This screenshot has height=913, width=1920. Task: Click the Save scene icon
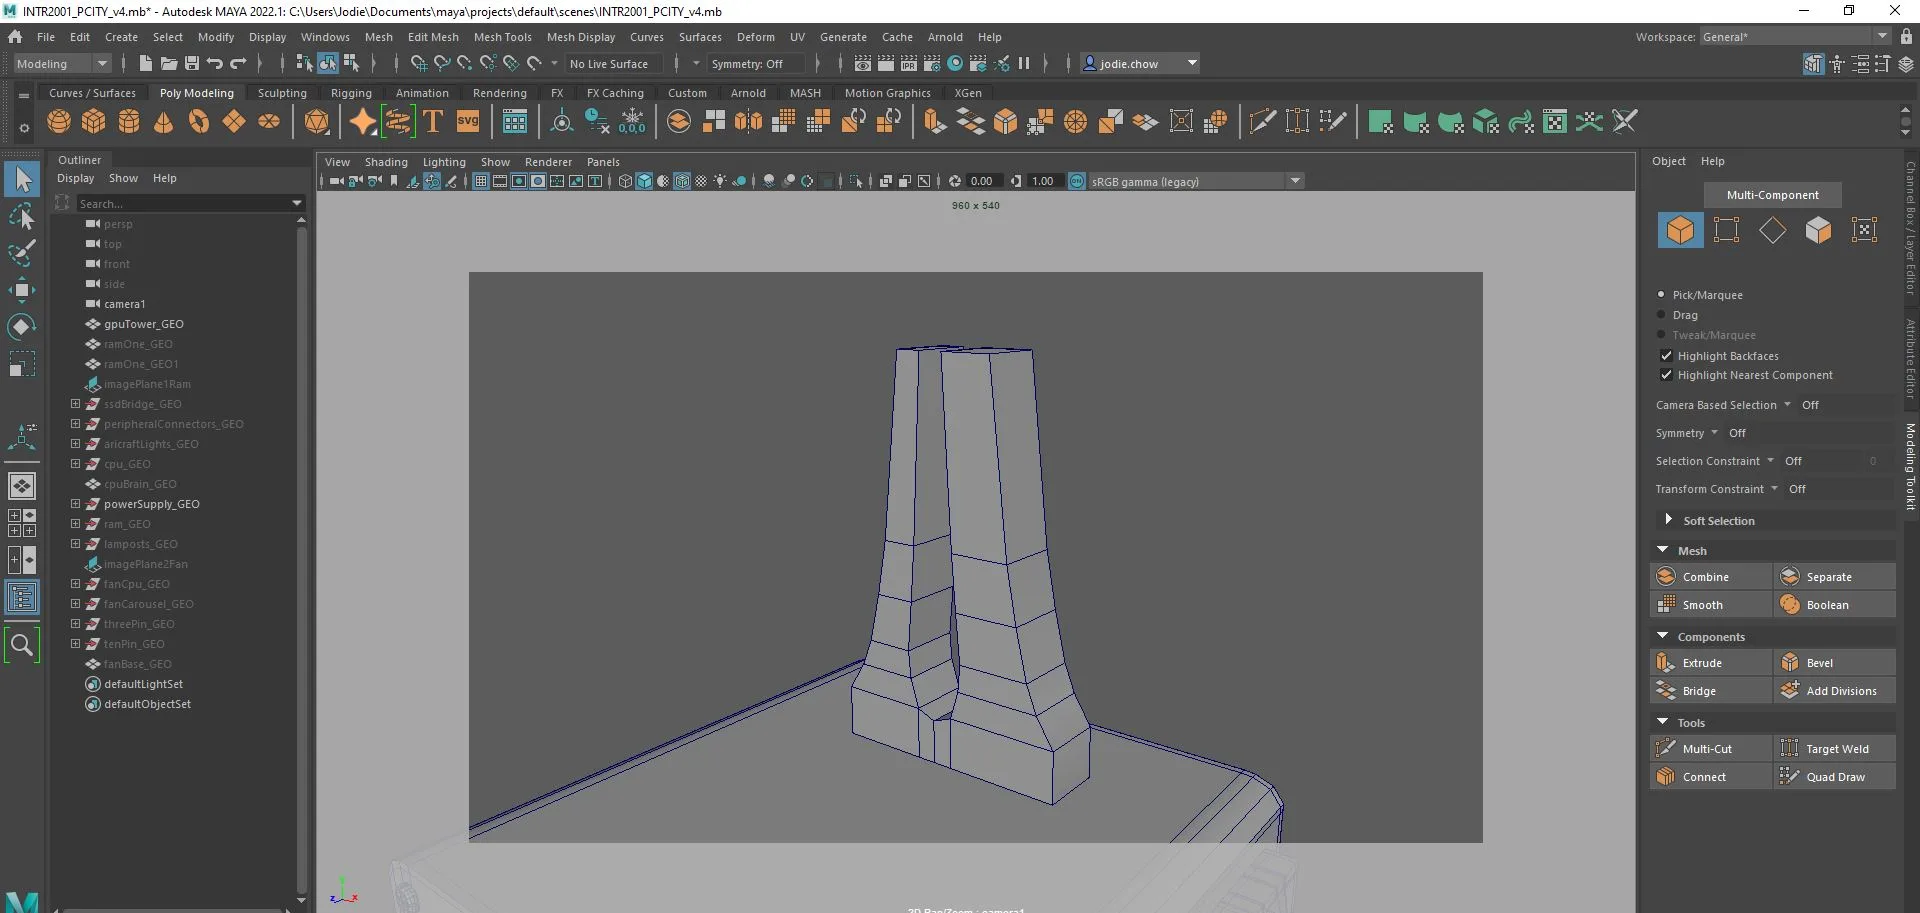pyautogui.click(x=192, y=63)
